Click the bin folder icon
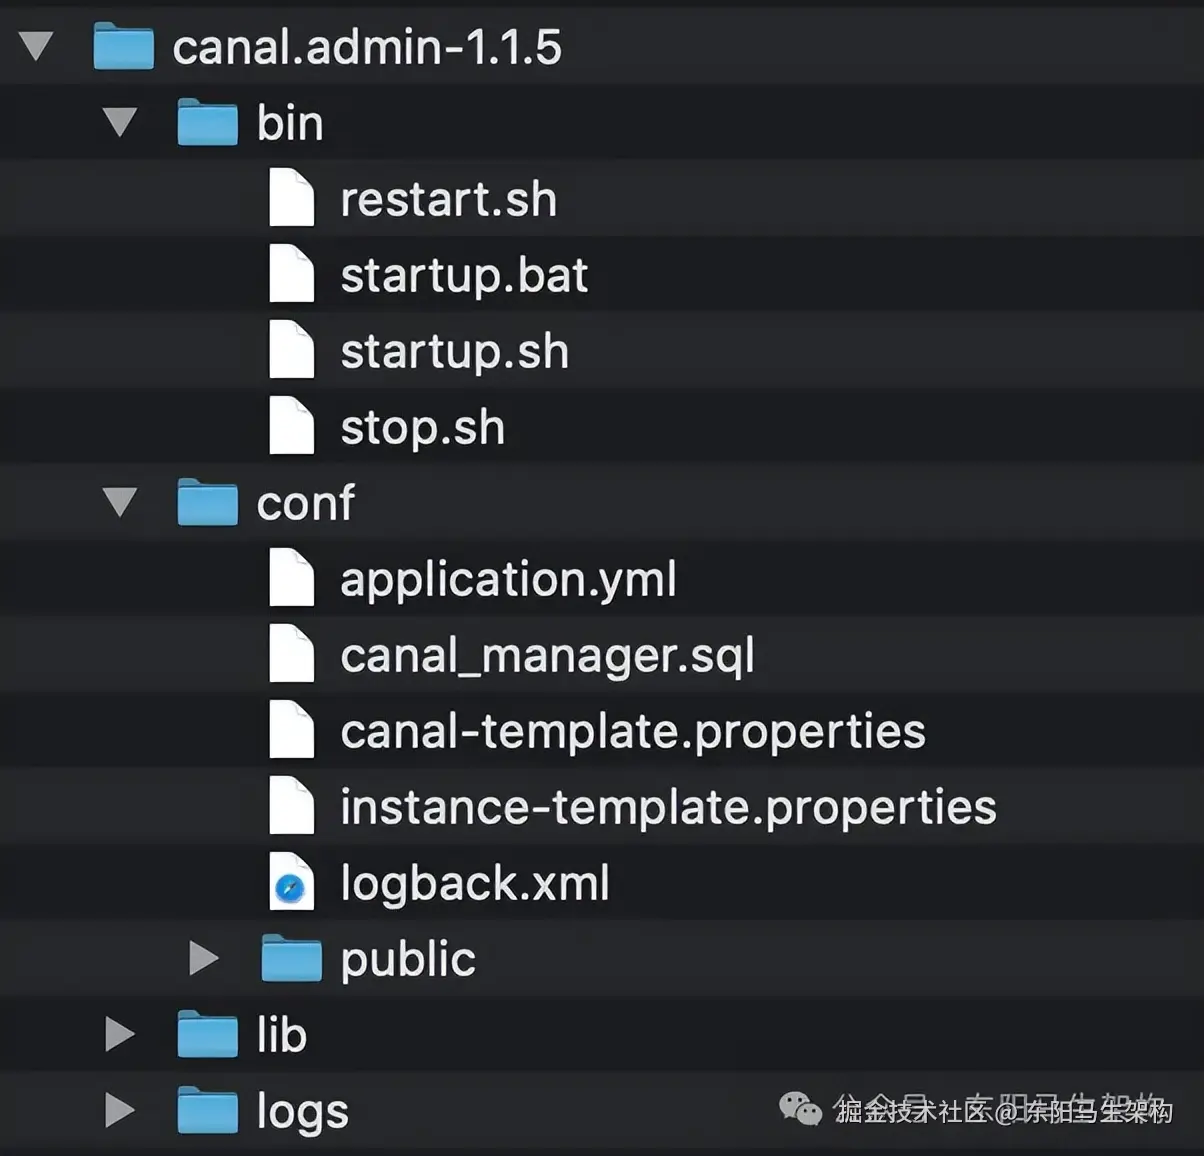Image resolution: width=1204 pixels, height=1156 pixels. point(207,123)
